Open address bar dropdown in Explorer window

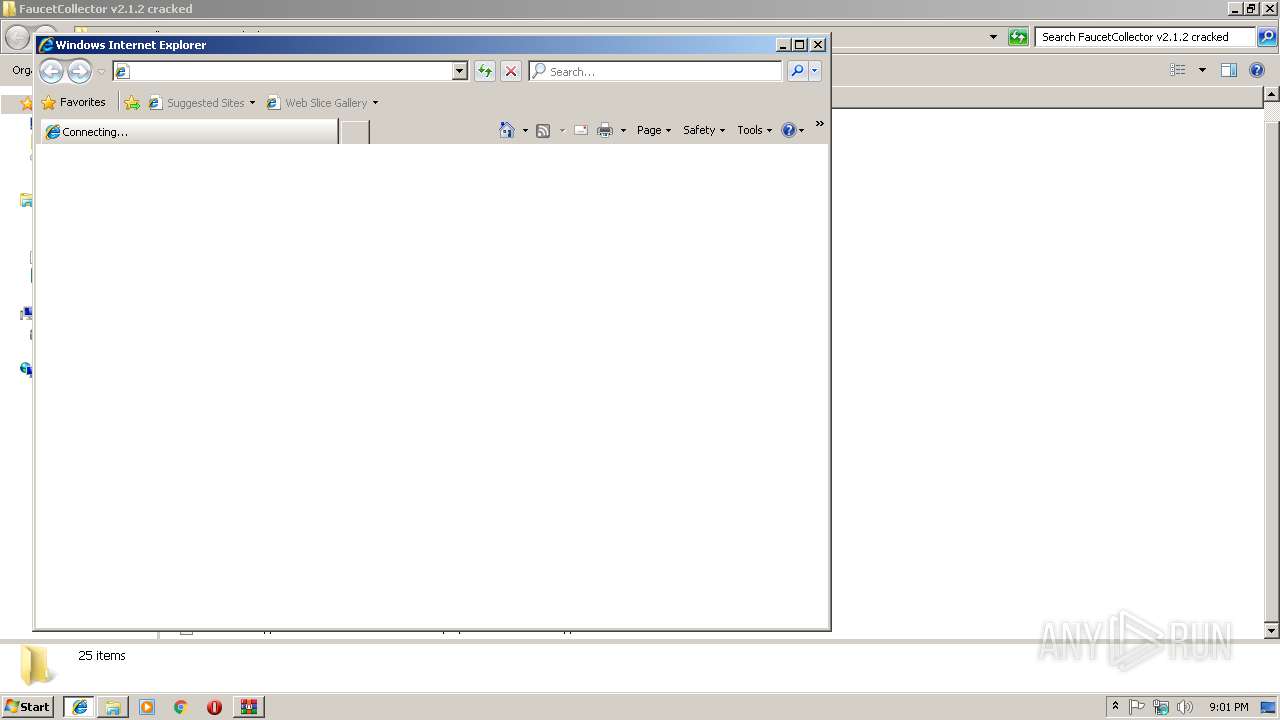pos(993,37)
